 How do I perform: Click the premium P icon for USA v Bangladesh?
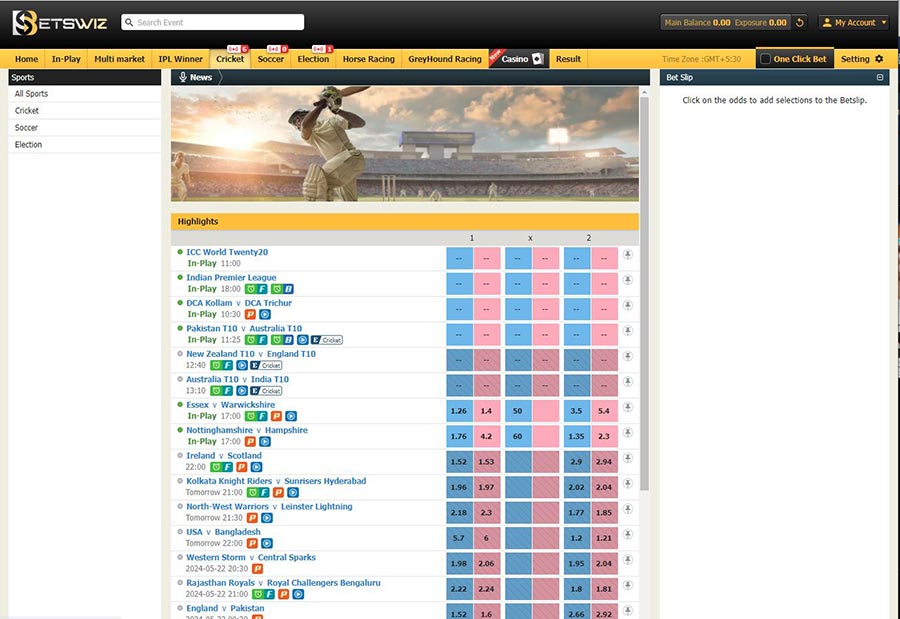[251, 544]
